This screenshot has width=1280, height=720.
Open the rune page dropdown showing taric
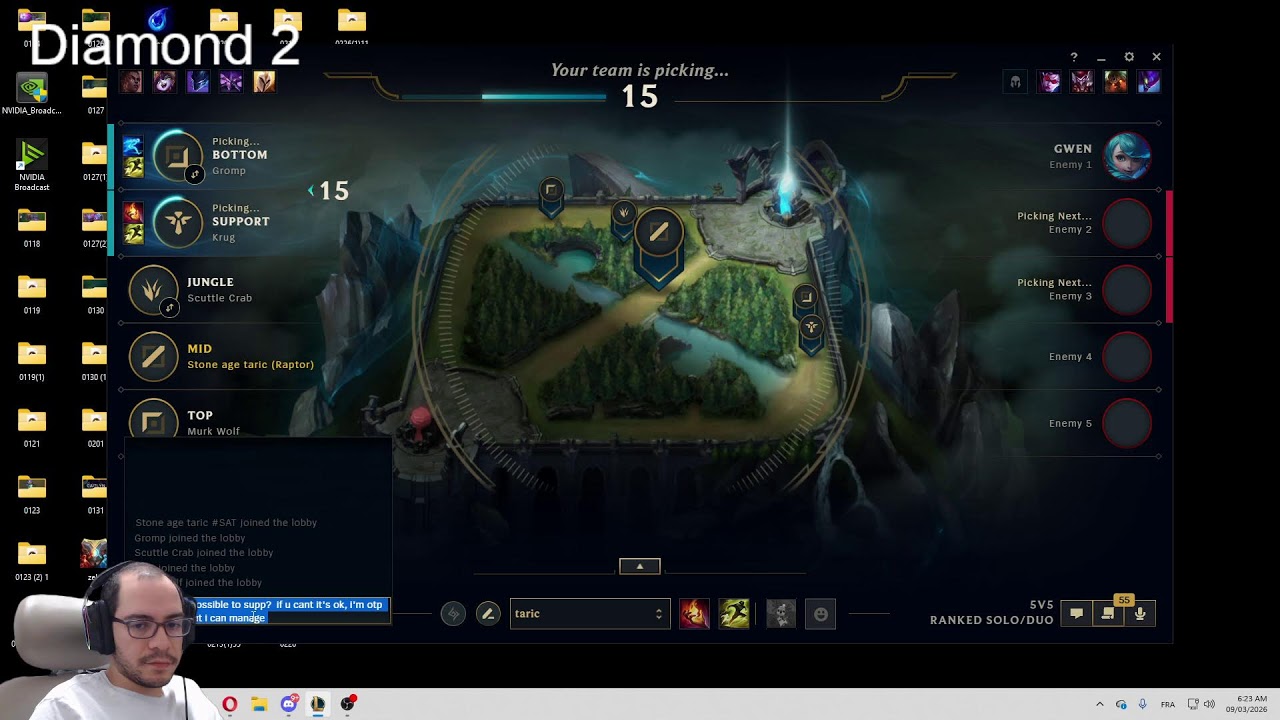589,614
